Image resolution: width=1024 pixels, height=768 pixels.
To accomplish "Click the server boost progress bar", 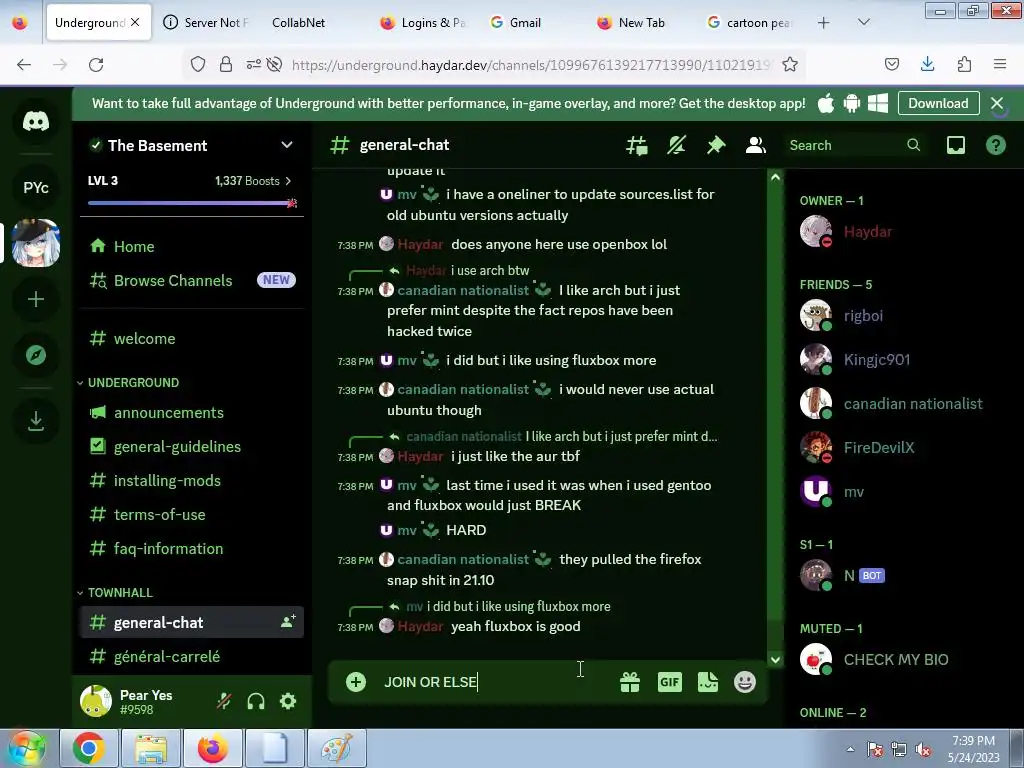I will click(193, 203).
